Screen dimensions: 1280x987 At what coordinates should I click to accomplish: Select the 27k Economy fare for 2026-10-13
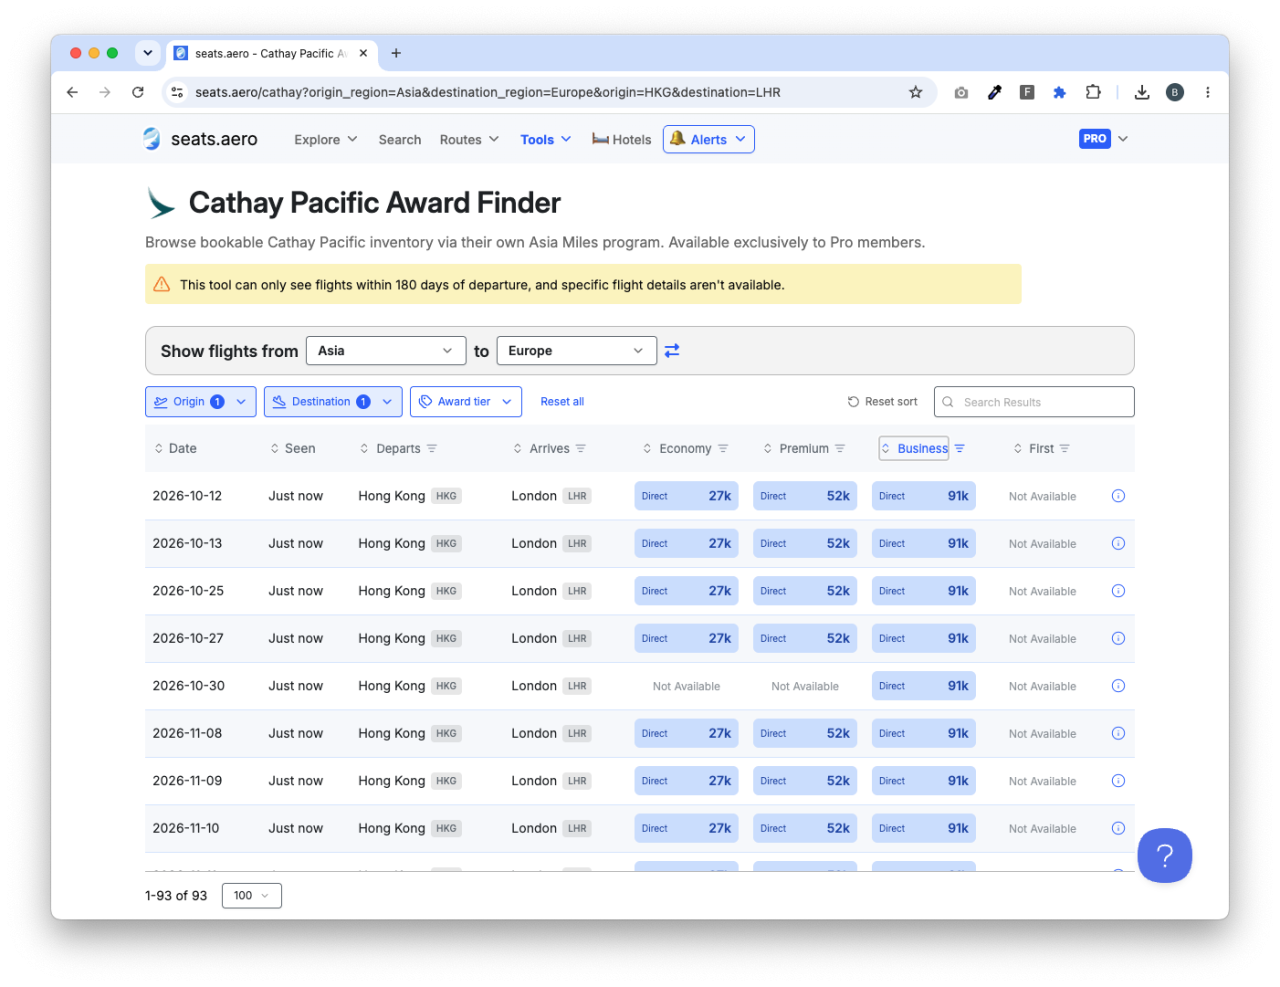(686, 544)
